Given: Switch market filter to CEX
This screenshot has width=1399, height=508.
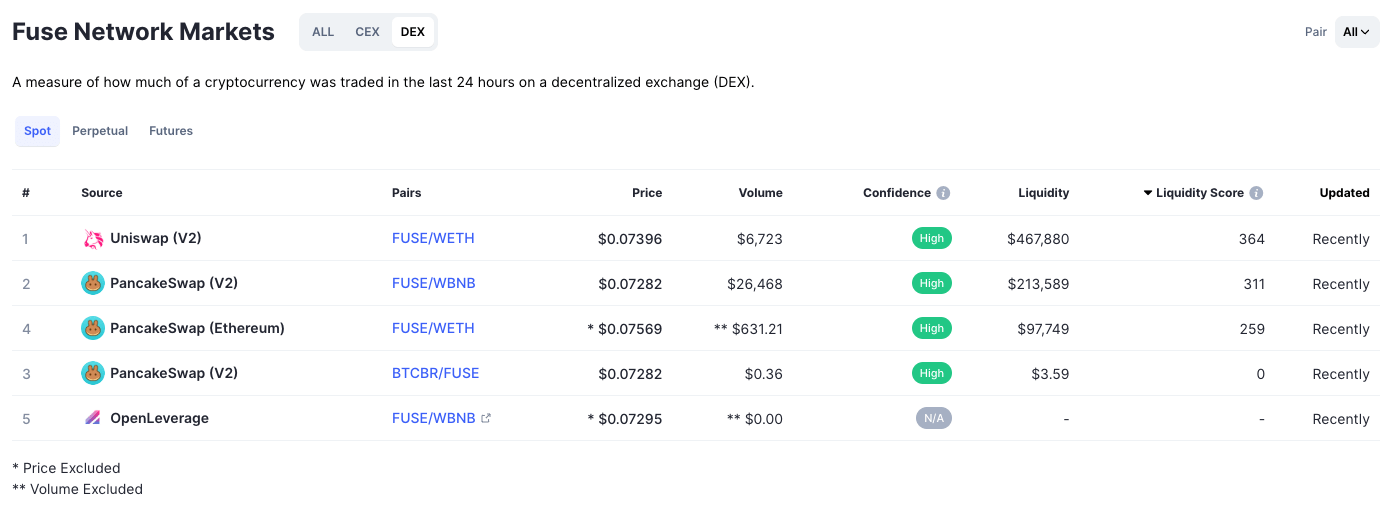Looking at the screenshot, I should tap(367, 32).
